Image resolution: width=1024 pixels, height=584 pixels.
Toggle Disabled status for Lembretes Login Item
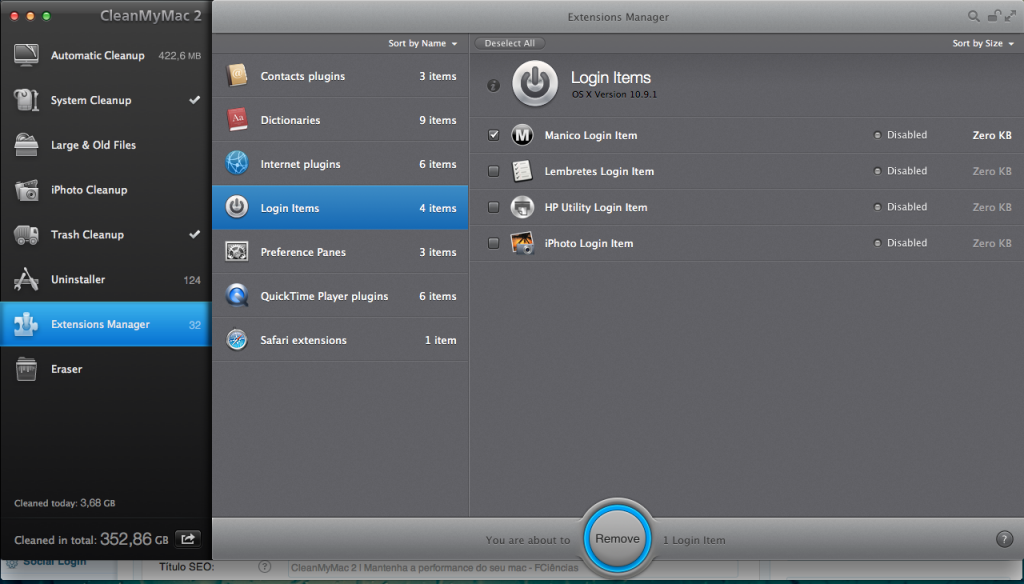pyautogui.click(x=901, y=171)
